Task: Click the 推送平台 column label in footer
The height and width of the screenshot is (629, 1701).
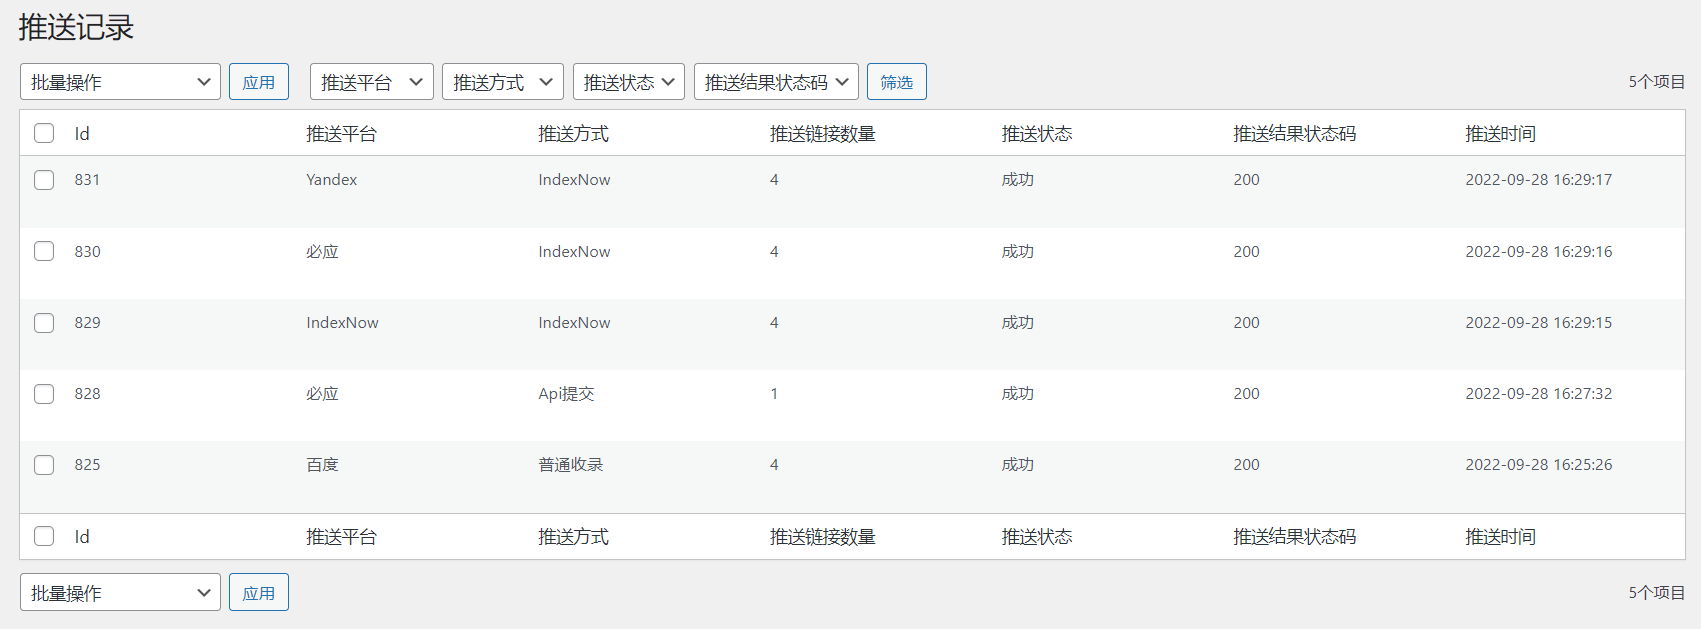Action: pos(341,537)
